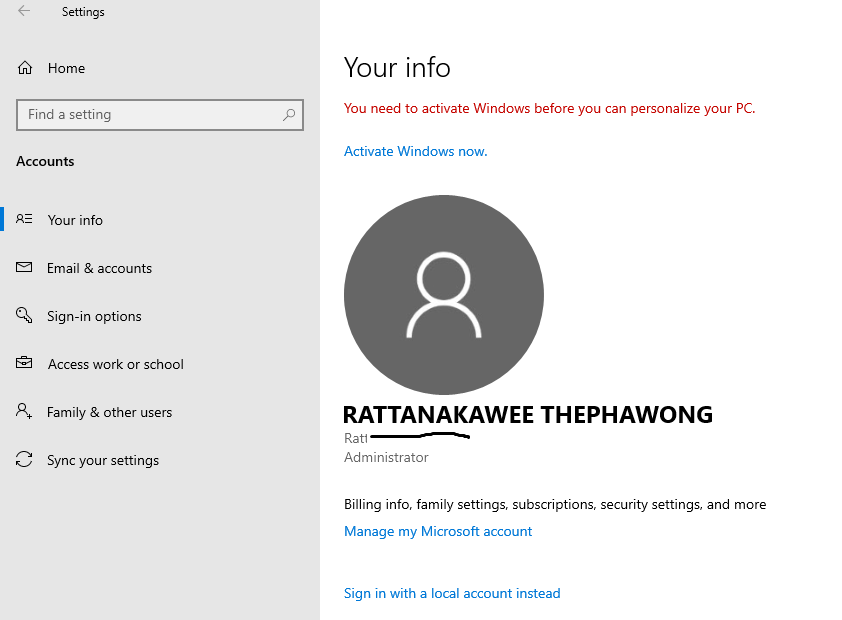Click the Billing info description text

pos(555,505)
